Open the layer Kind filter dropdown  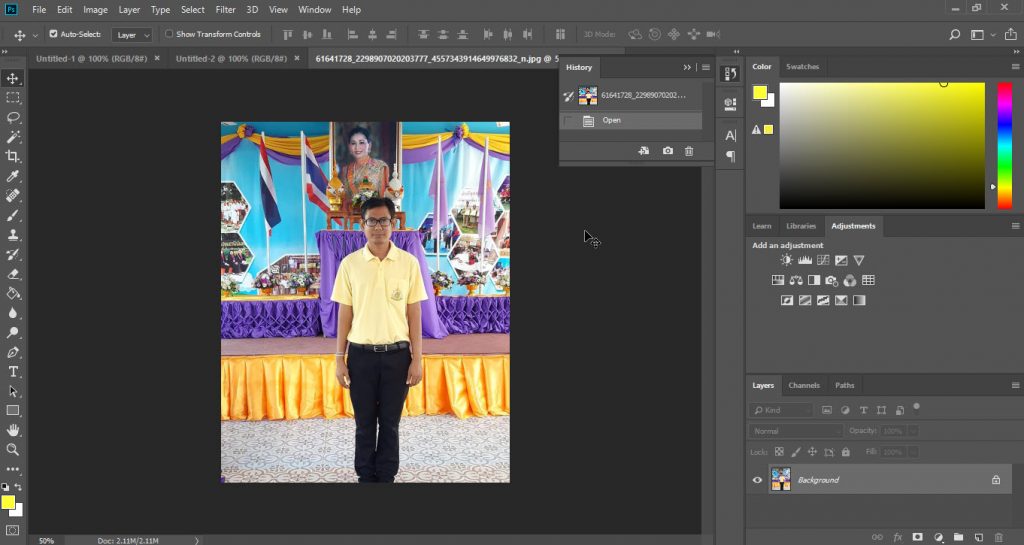tap(782, 410)
